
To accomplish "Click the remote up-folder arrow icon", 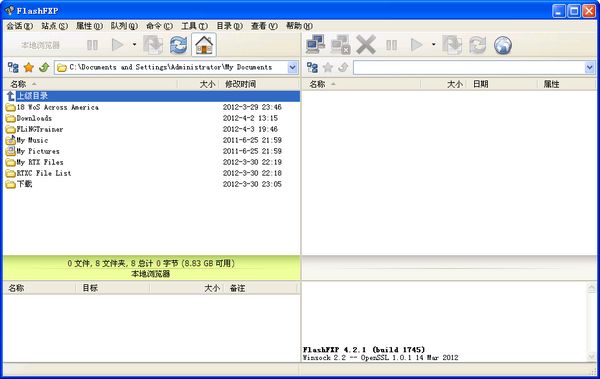I will [x=343, y=68].
